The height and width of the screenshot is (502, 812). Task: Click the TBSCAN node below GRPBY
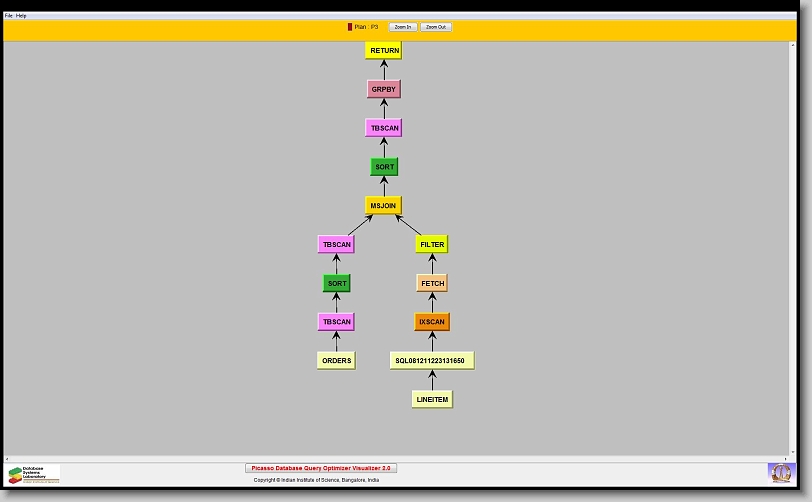(x=384, y=128)
